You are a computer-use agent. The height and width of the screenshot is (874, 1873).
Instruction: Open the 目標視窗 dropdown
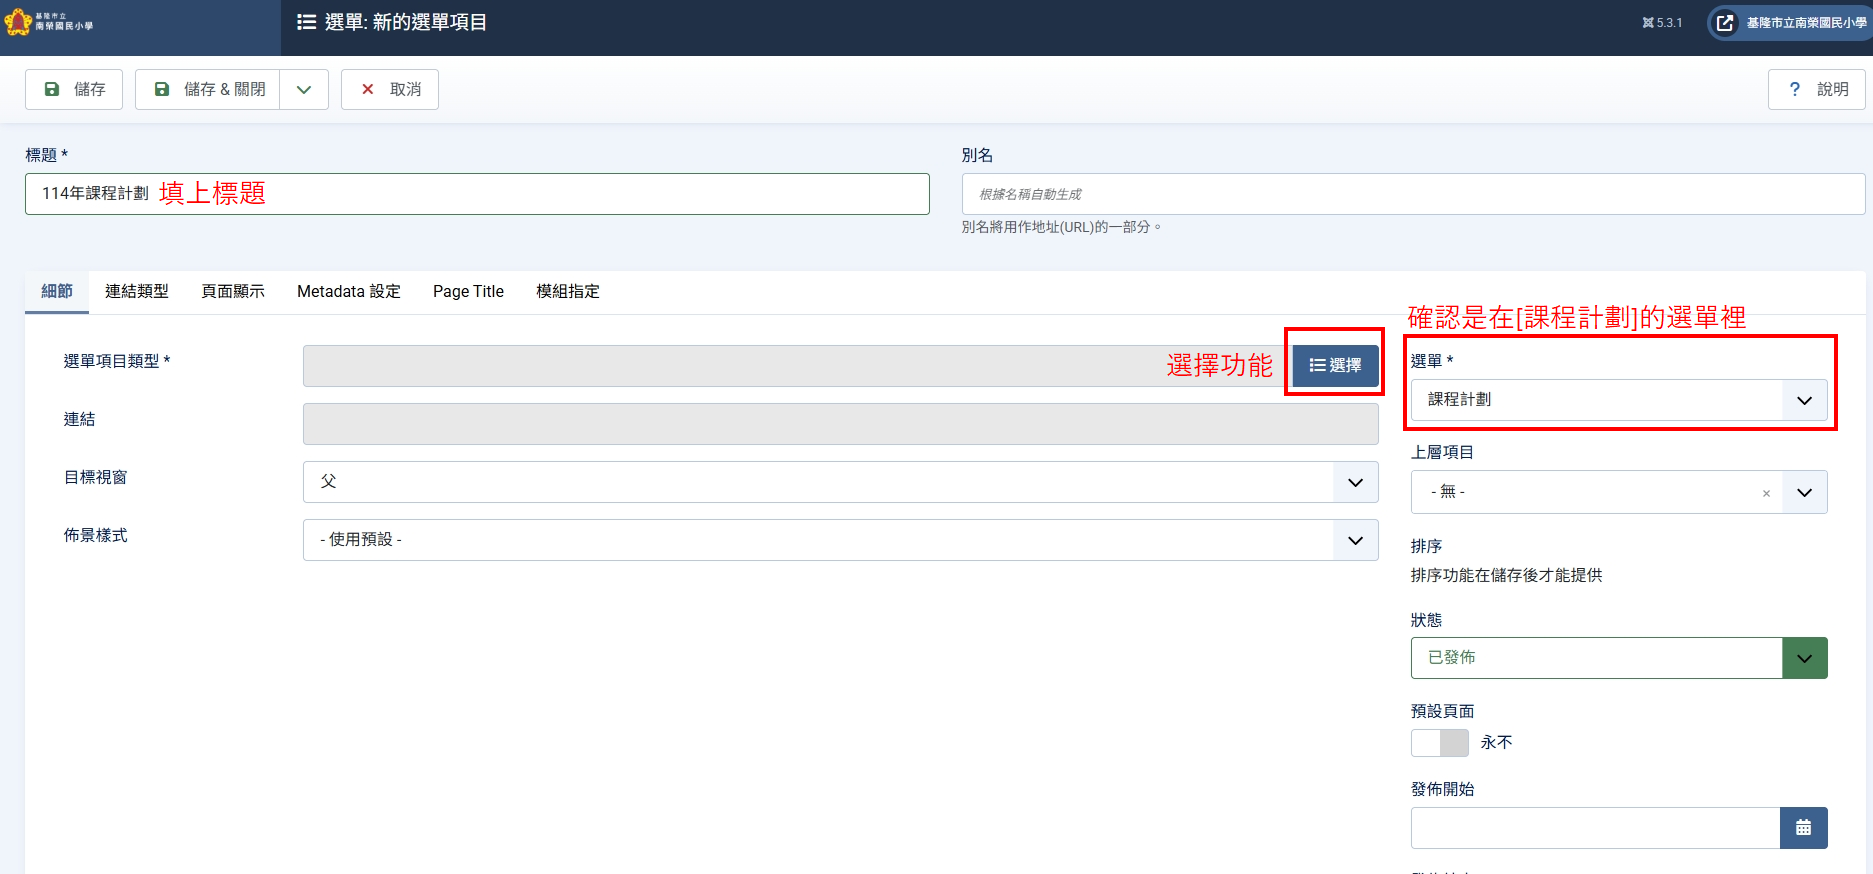pyautogui.click(x=840, y=482)
